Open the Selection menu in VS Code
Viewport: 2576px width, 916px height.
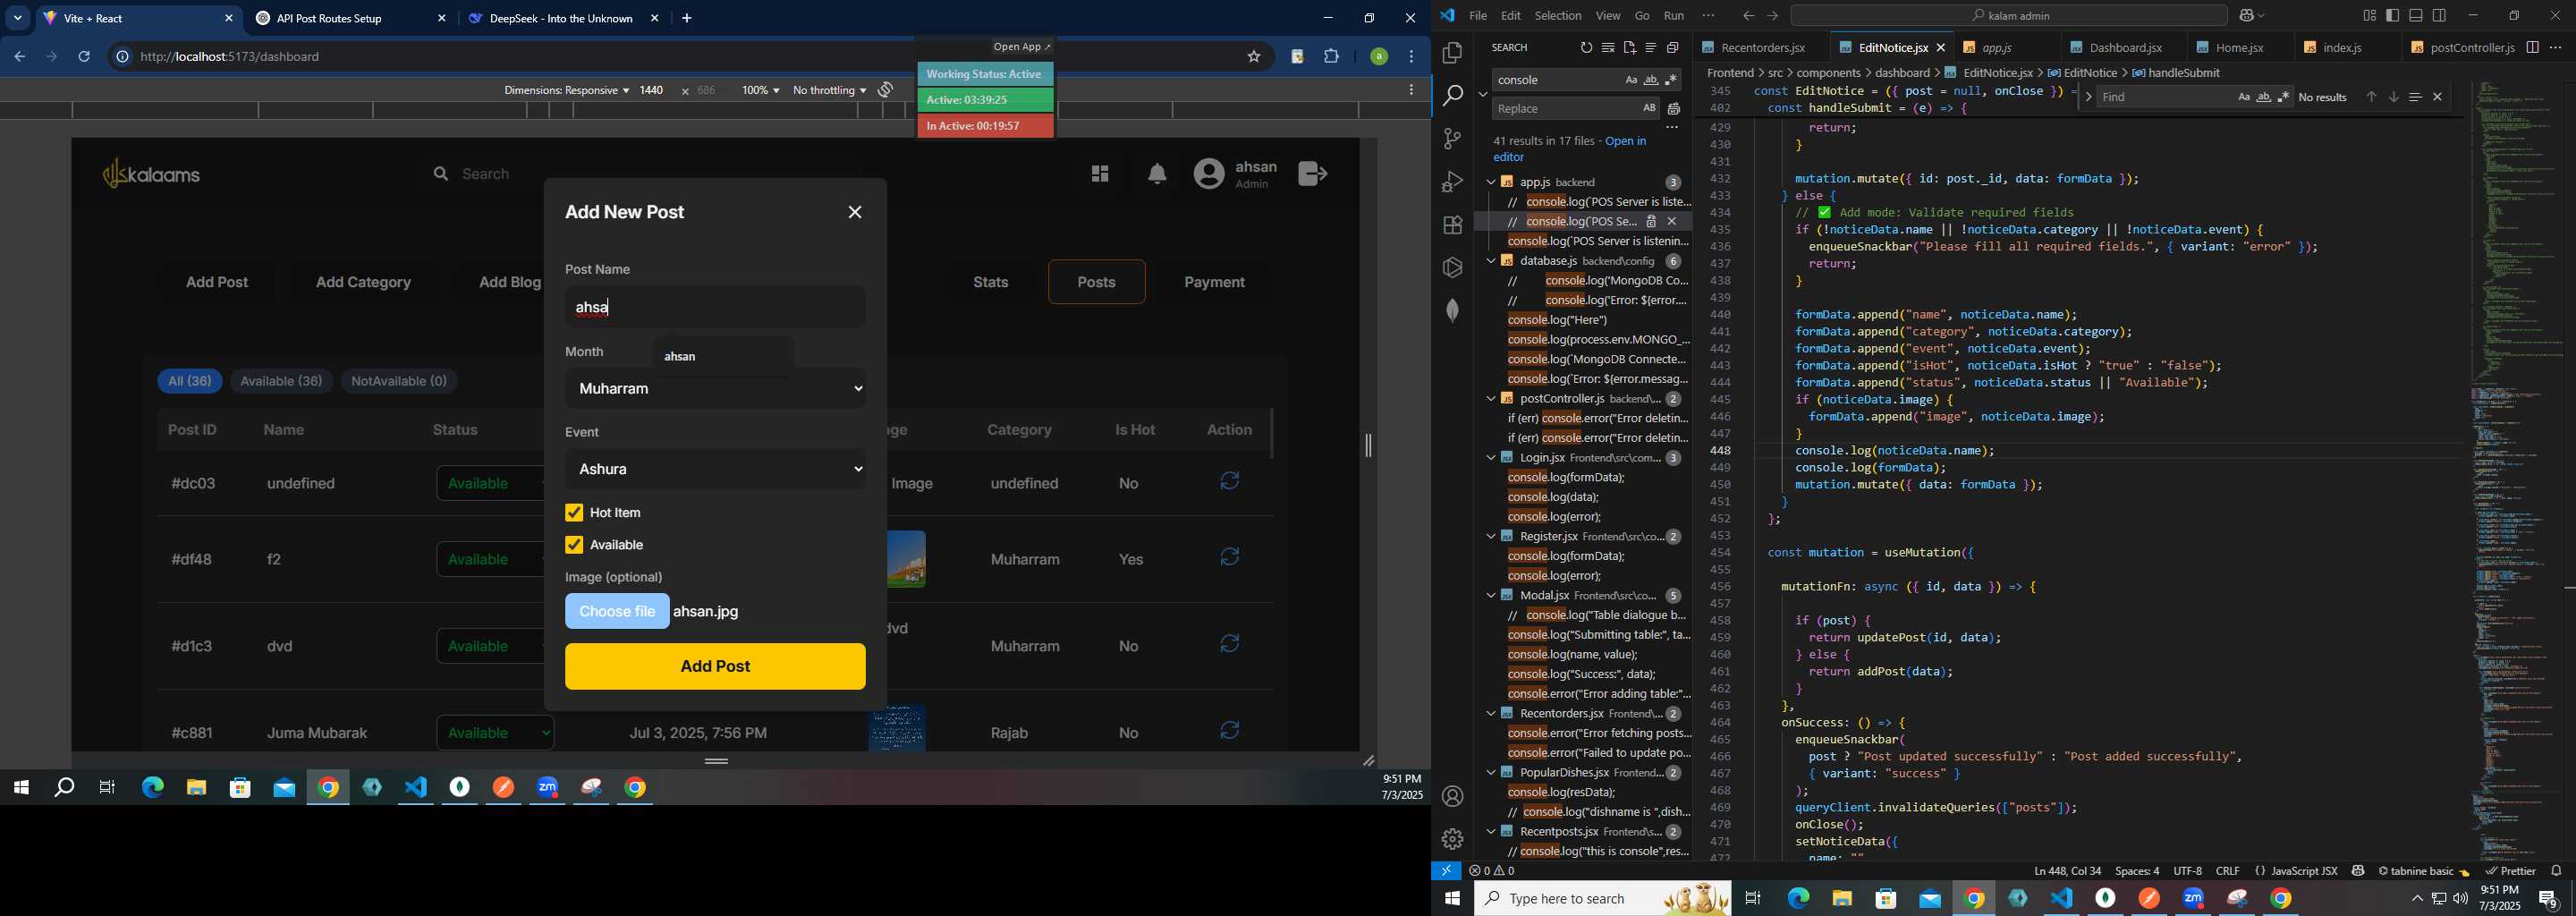(x=1558, y=16)
